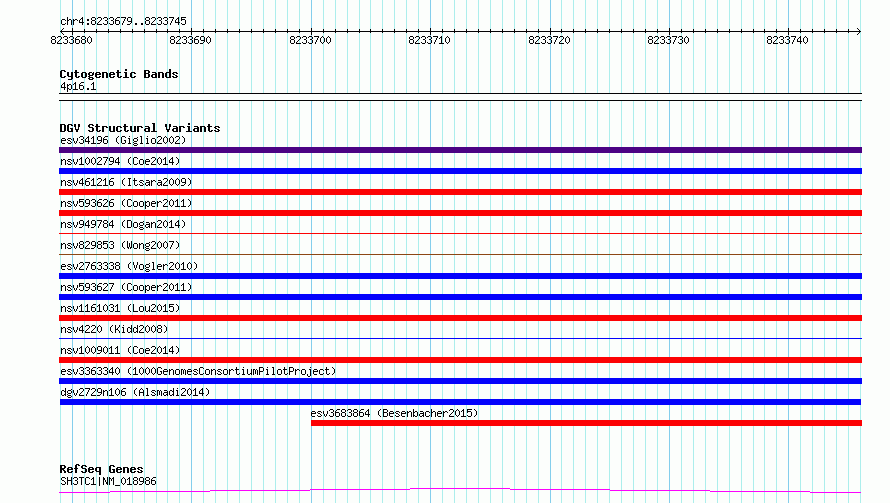Image resolution: width=890 pixels, height=503 pixels.
Task: Select the 4p16.1 cytogenetic band label
Action: [x=78, y=86]
